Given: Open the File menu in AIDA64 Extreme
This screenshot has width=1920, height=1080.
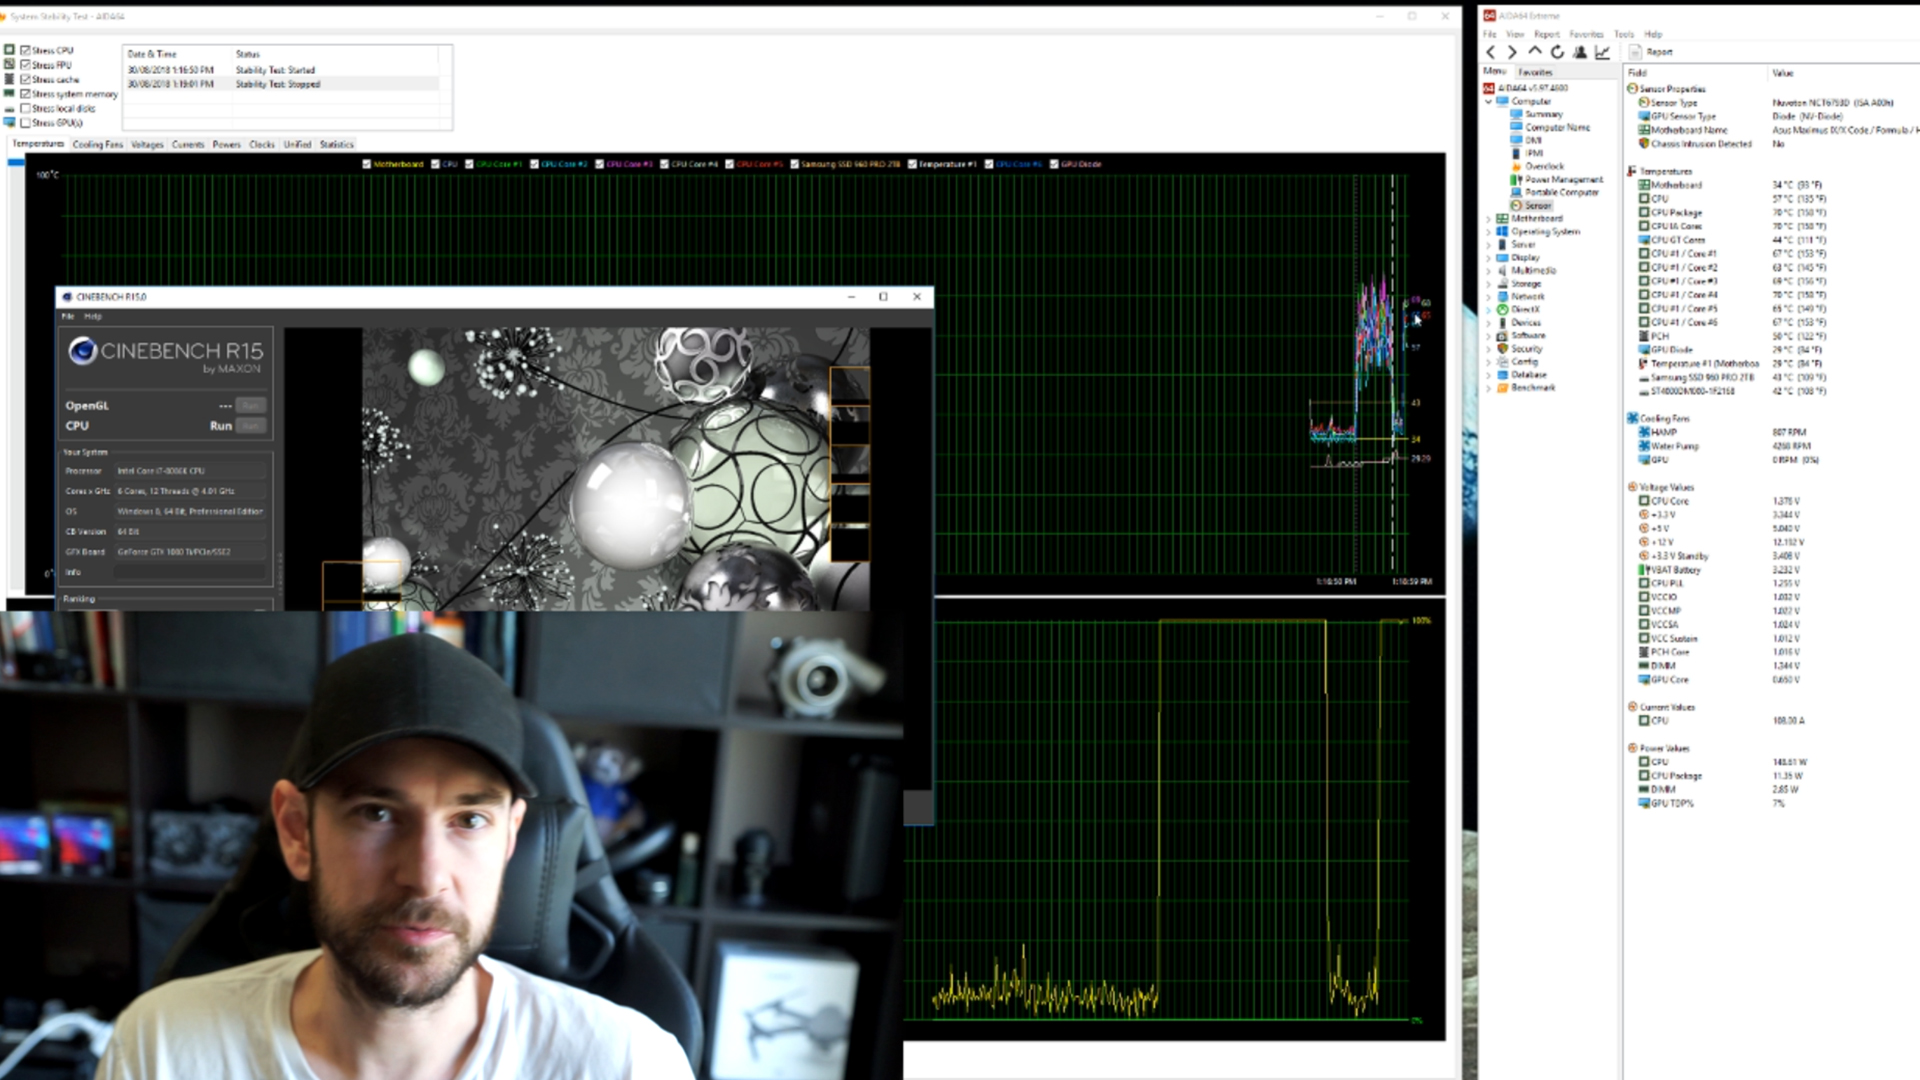Looking at the screenshot, I should tap(1490, 34).
